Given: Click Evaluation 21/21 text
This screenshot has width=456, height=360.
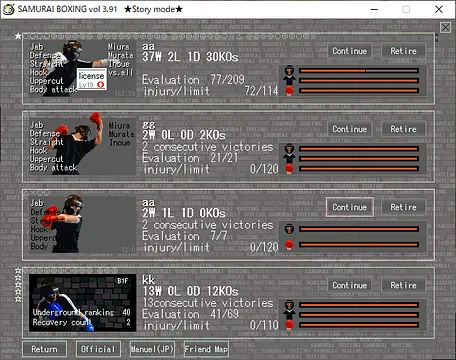Looking at the screenshot, I should [190, 158].
